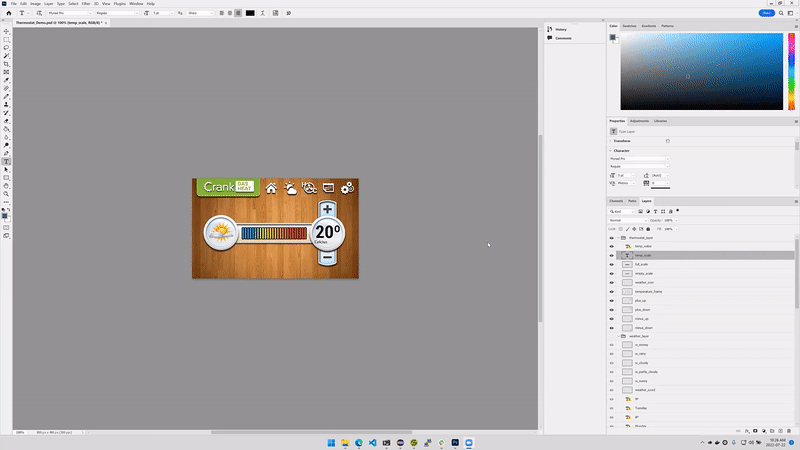Select the Move tool

(x=6, y=32)
